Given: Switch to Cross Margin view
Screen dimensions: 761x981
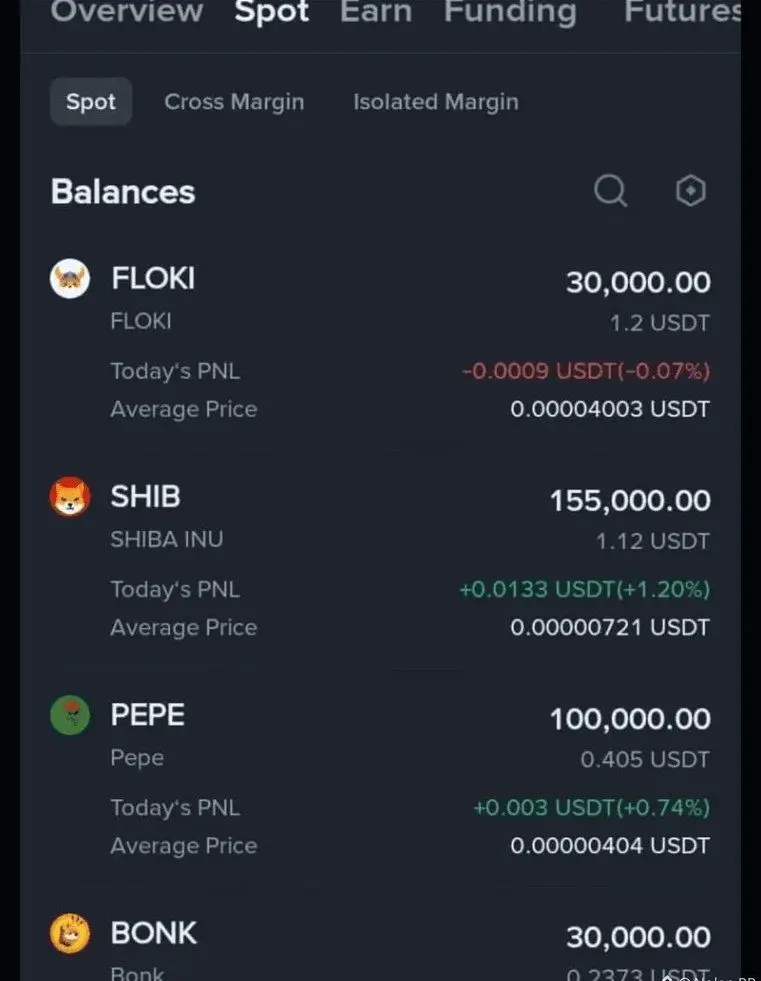Looking at the screenshot, I should [x=234, y=102].
